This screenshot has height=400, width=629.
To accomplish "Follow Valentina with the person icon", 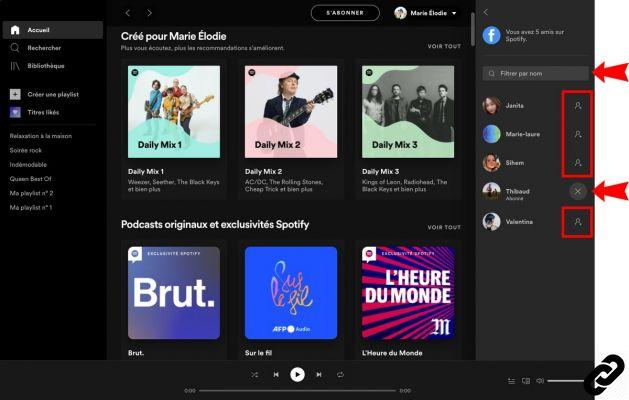I will [x=578, y=221].
